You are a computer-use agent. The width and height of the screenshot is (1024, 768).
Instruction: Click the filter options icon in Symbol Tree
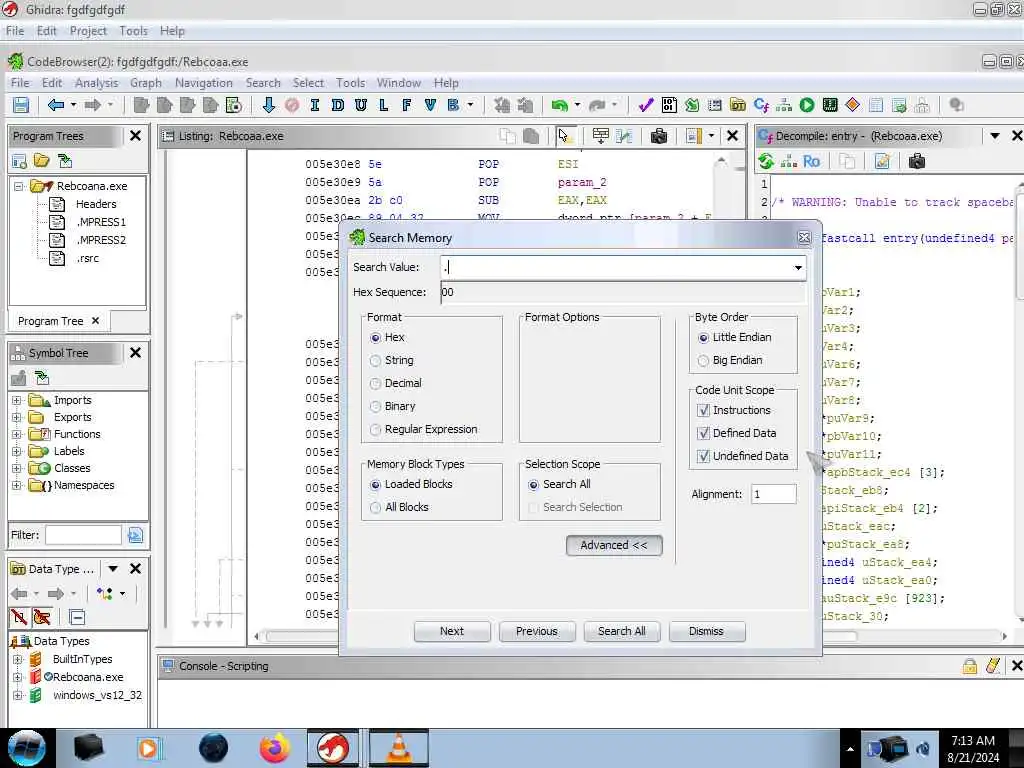[x=135, y=536]
